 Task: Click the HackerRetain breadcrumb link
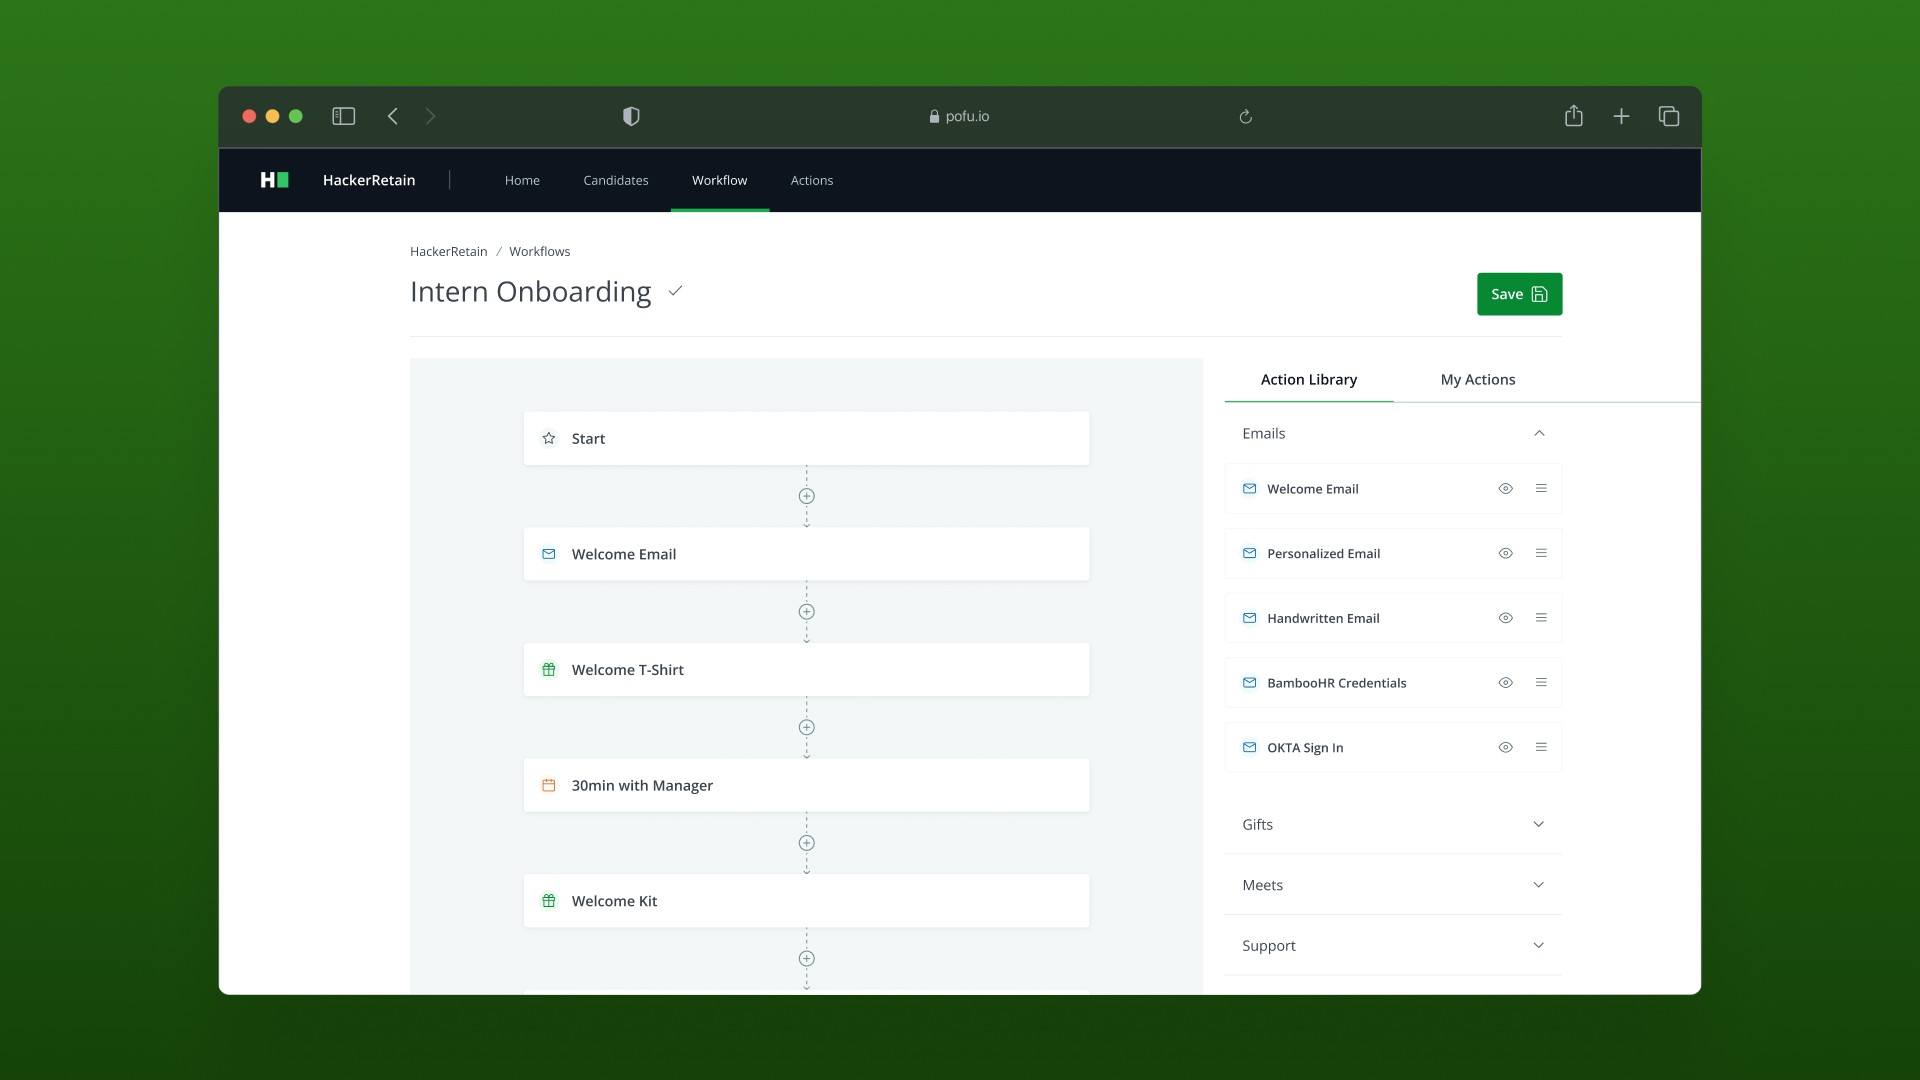tap(449, 251)
